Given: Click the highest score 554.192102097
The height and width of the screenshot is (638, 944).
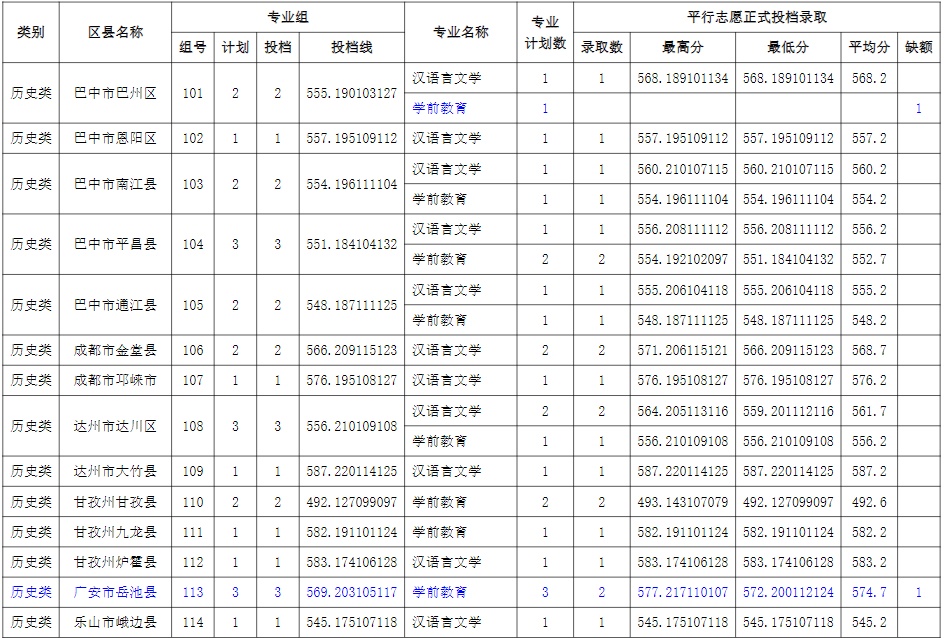Looking at the screenshot, I should 683,259.
